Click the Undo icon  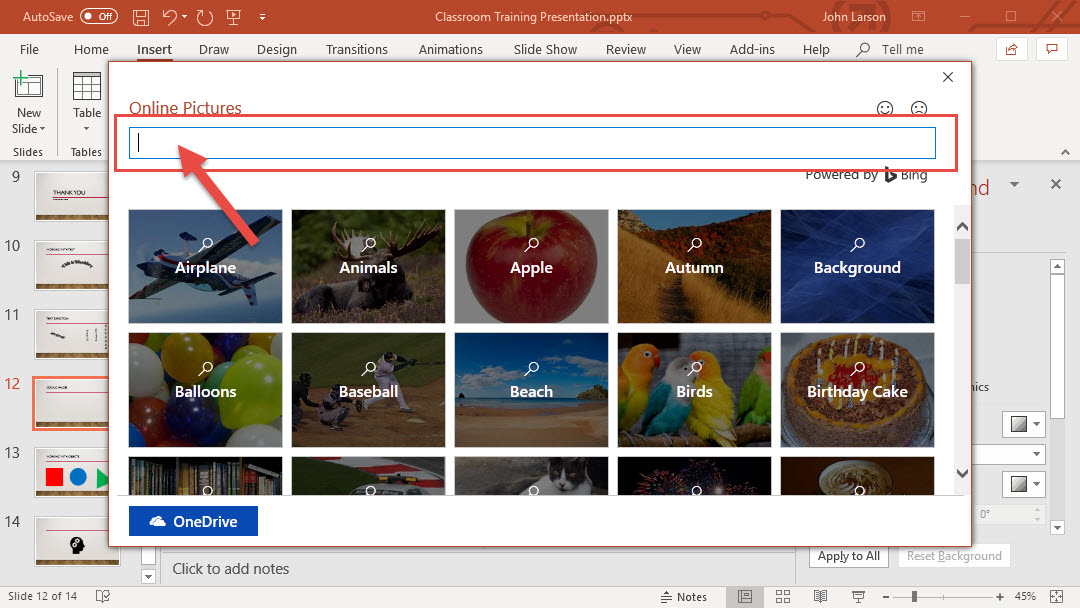click(170, 17)
